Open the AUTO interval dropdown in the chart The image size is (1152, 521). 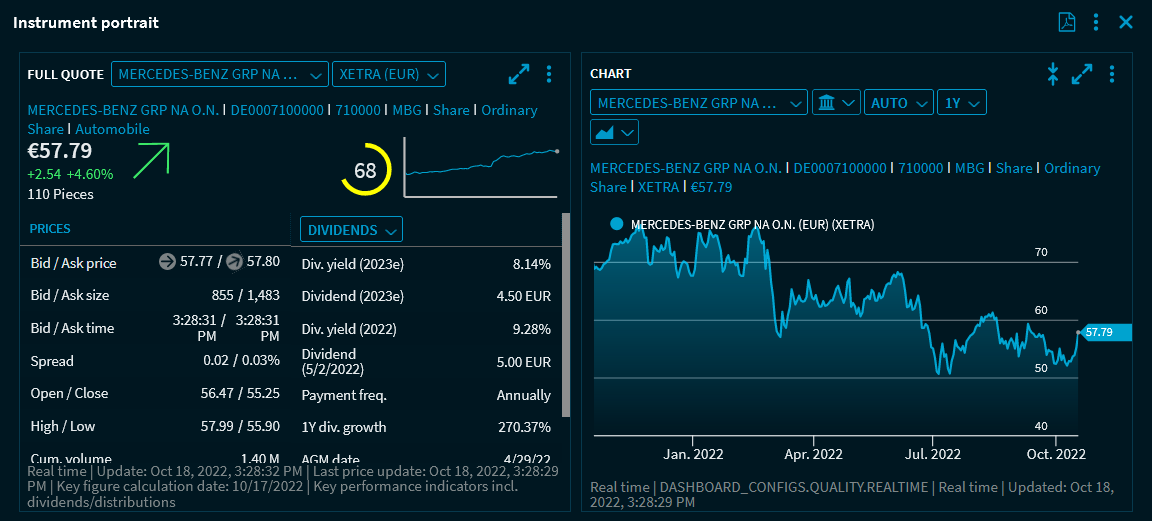(898, 103)
